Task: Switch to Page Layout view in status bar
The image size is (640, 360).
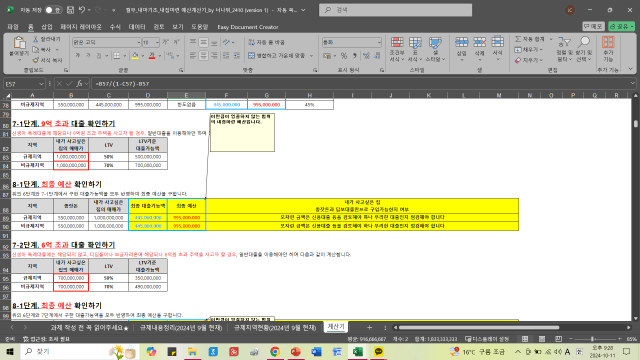Action: [542, 339]
